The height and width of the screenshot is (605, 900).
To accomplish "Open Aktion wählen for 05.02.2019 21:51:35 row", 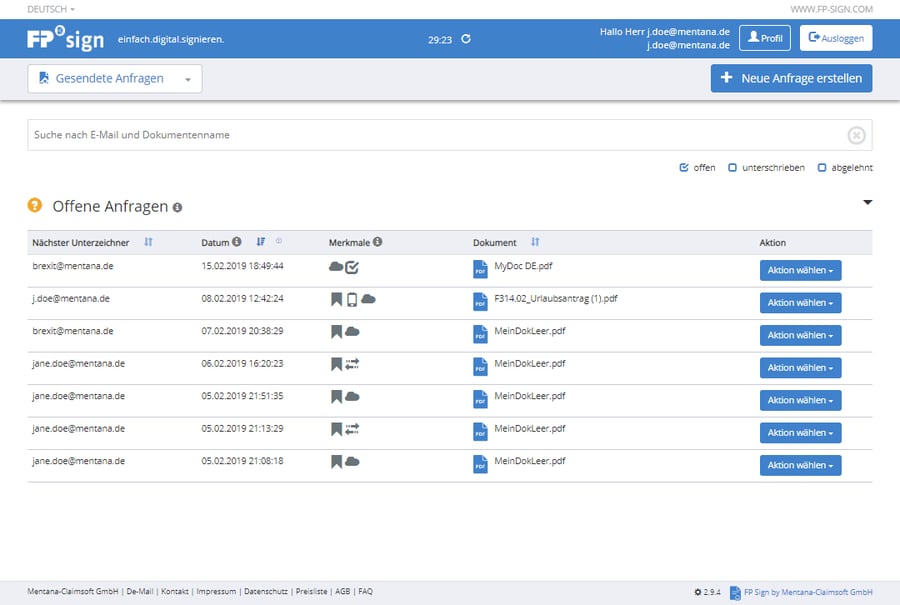I will (800, 401).
